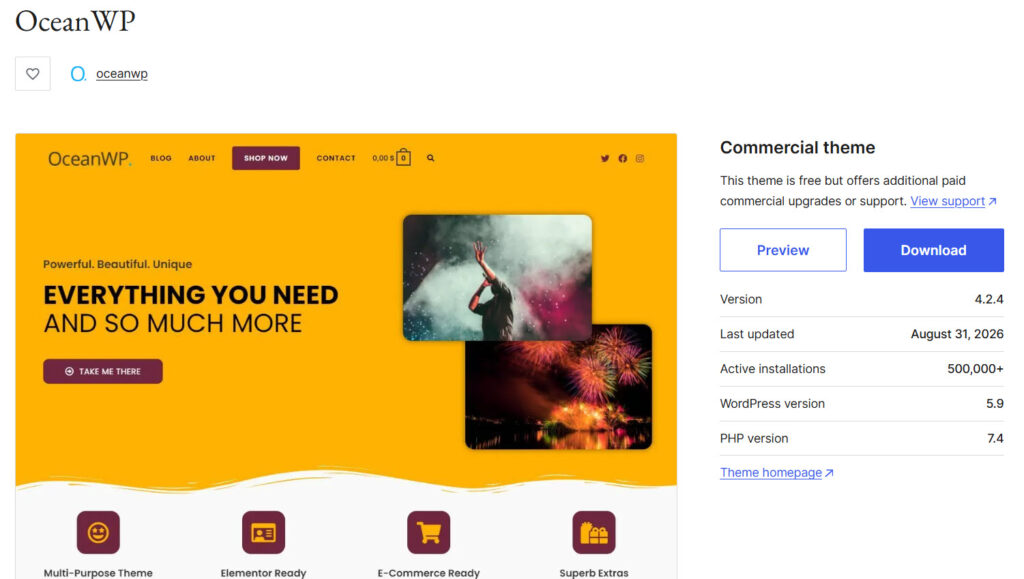Image resolution: width=1024 pixels, height=579 pixels.
Task: Click the OceanWP author logo icon
Action: (x=78, y=74)
